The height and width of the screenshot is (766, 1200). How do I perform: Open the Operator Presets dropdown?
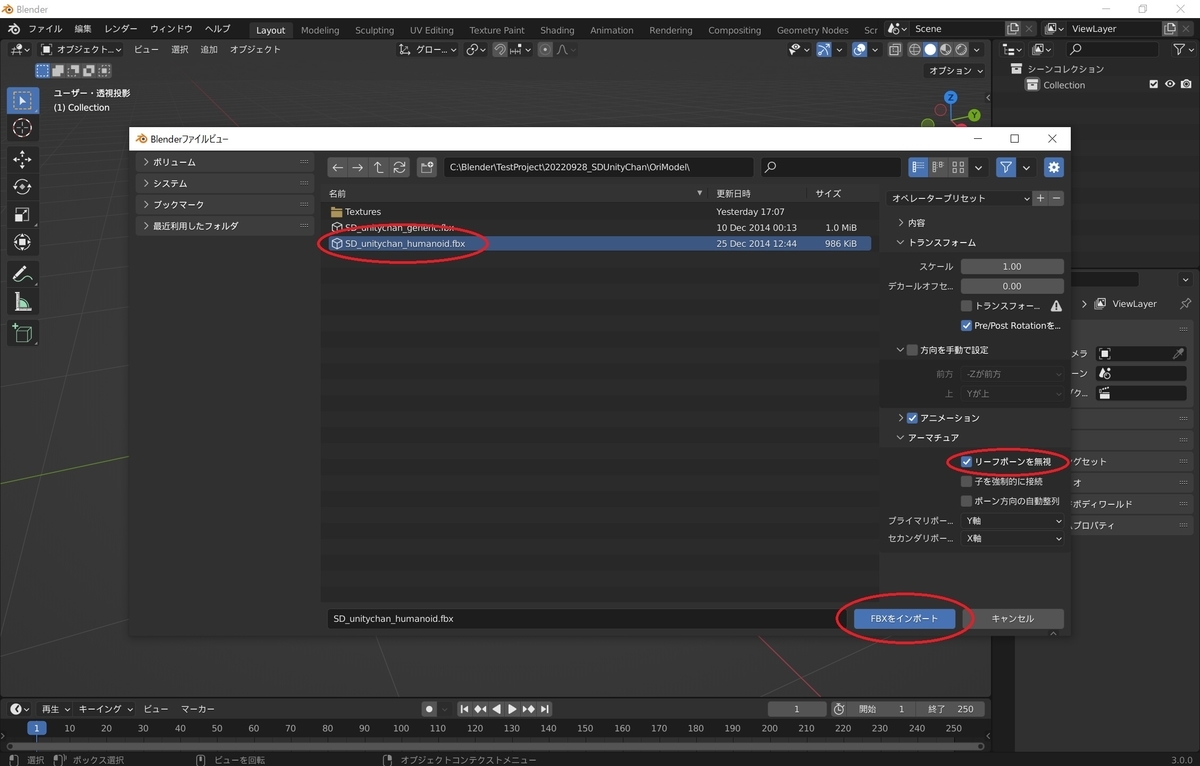click(x=960, y=198)
